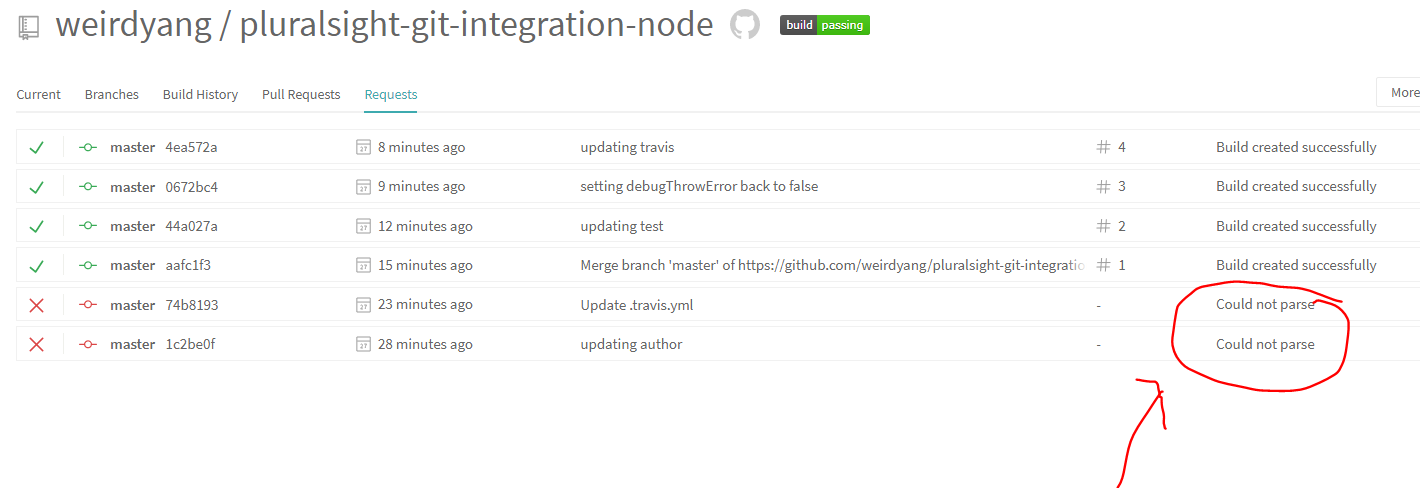Click calendar icon beside 15 minutes ago
The image size is (1420, 488).
pos(363,266)
